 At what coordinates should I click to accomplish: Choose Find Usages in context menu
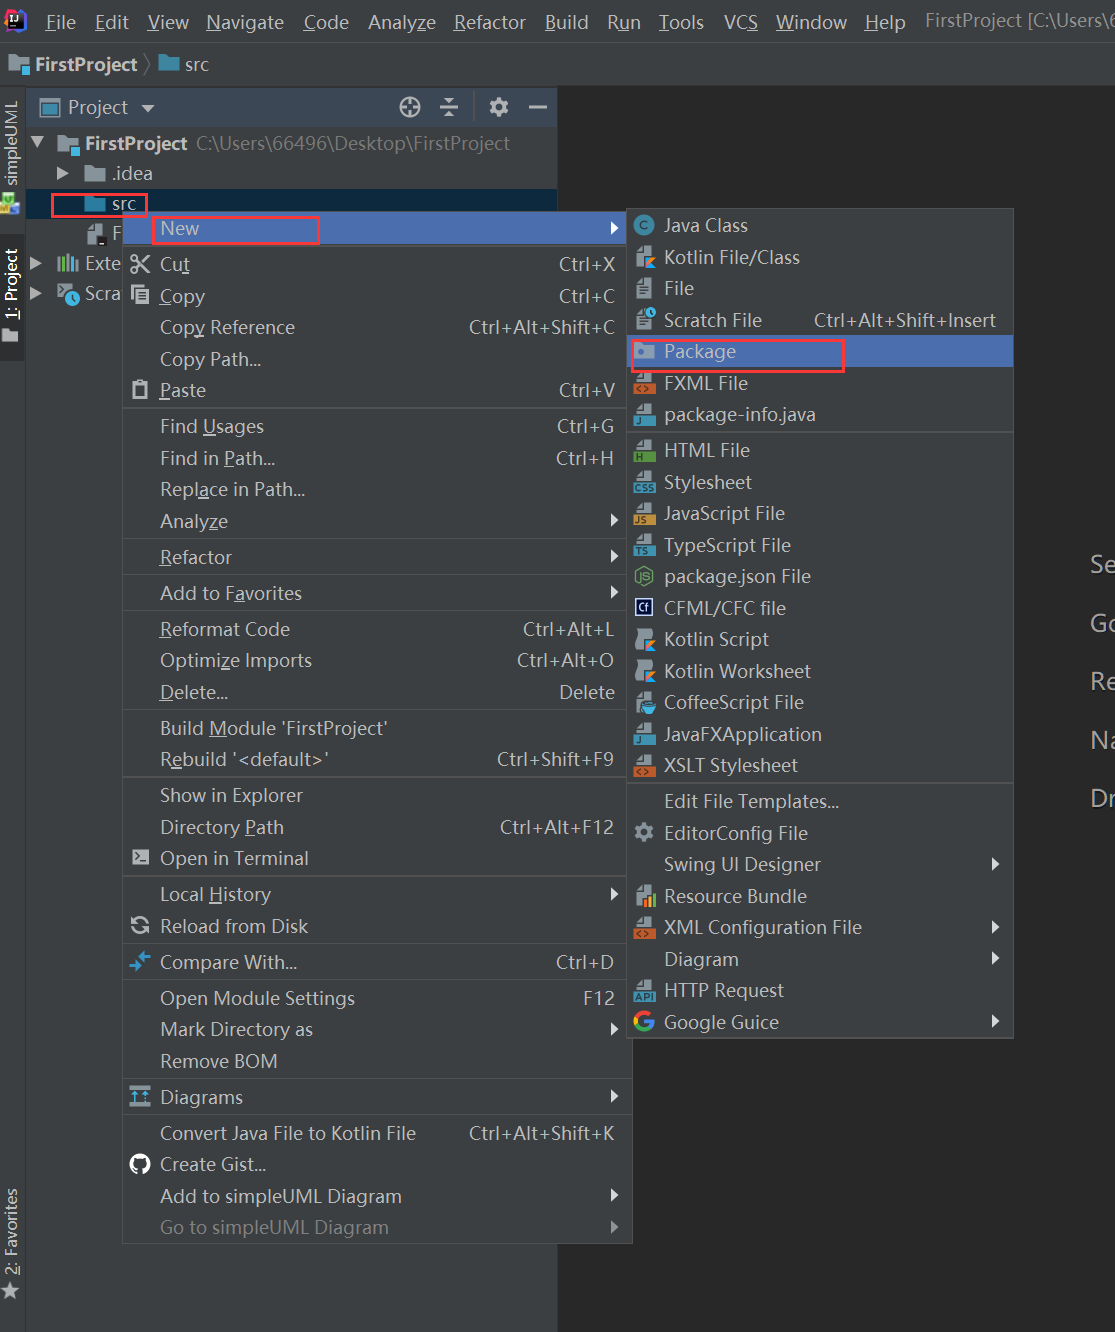point(377,426)
